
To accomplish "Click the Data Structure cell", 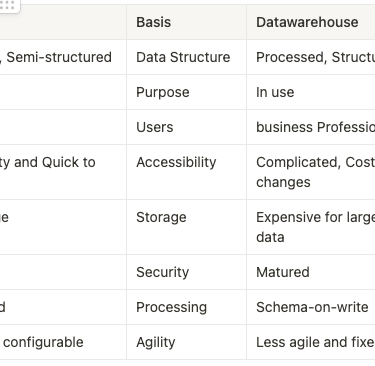I will coord(186,57).
